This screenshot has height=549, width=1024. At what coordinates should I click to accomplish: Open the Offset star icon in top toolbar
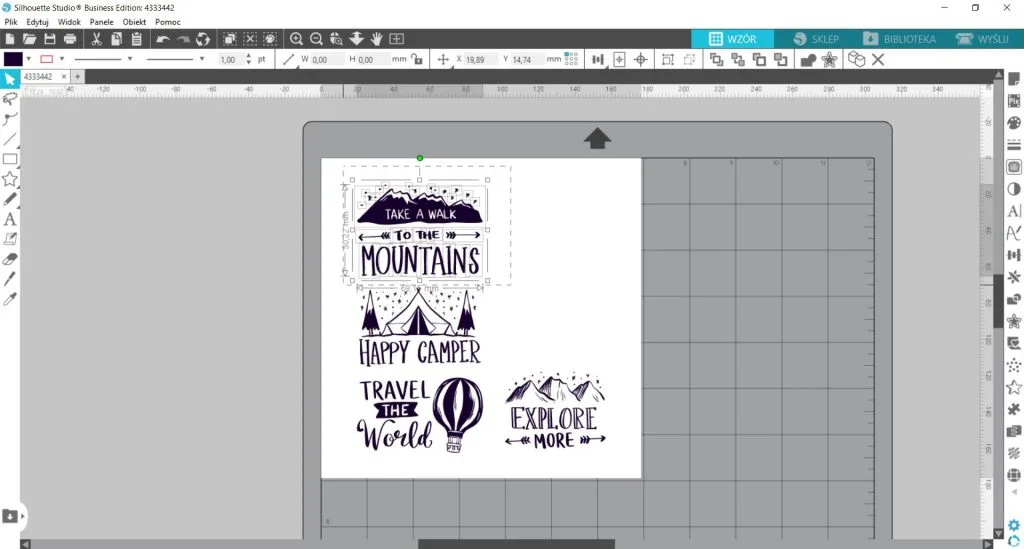coord(829,59)
